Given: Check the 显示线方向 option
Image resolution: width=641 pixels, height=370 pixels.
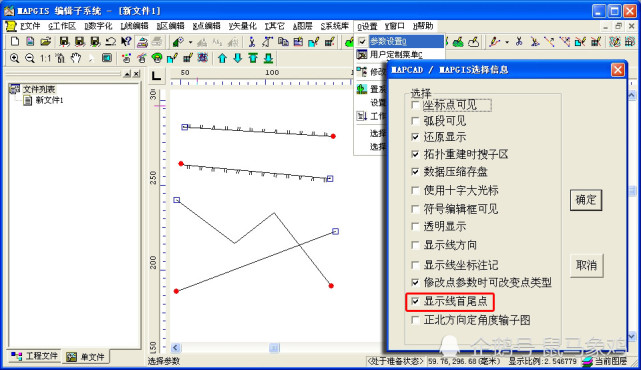Looking at the screenshot, I should [x=415, y=245].
